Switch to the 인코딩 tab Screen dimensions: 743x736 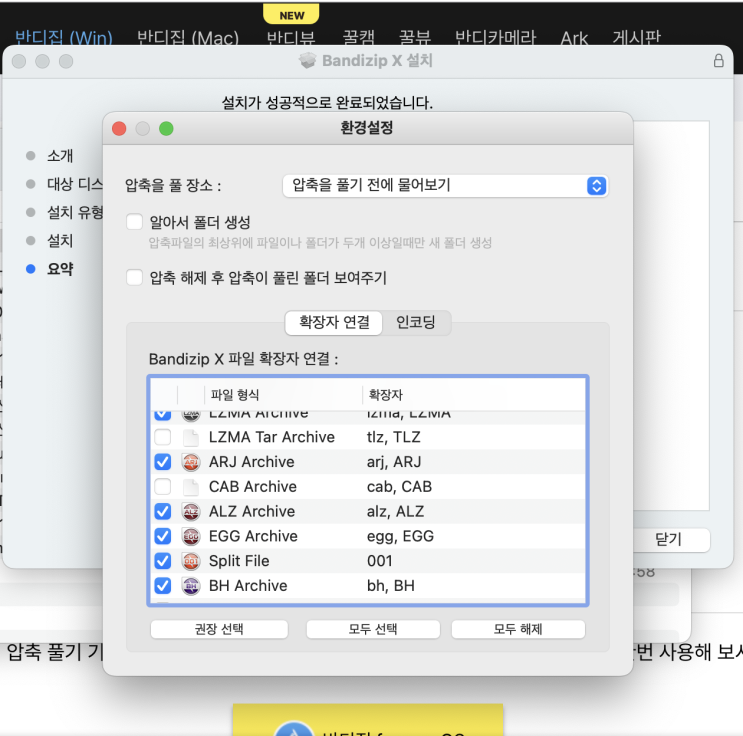[416, 323]
